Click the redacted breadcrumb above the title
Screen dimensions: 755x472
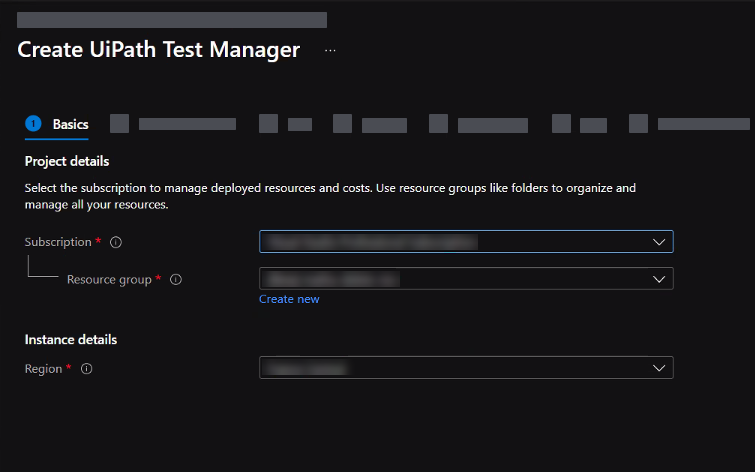tap(172, 20)
